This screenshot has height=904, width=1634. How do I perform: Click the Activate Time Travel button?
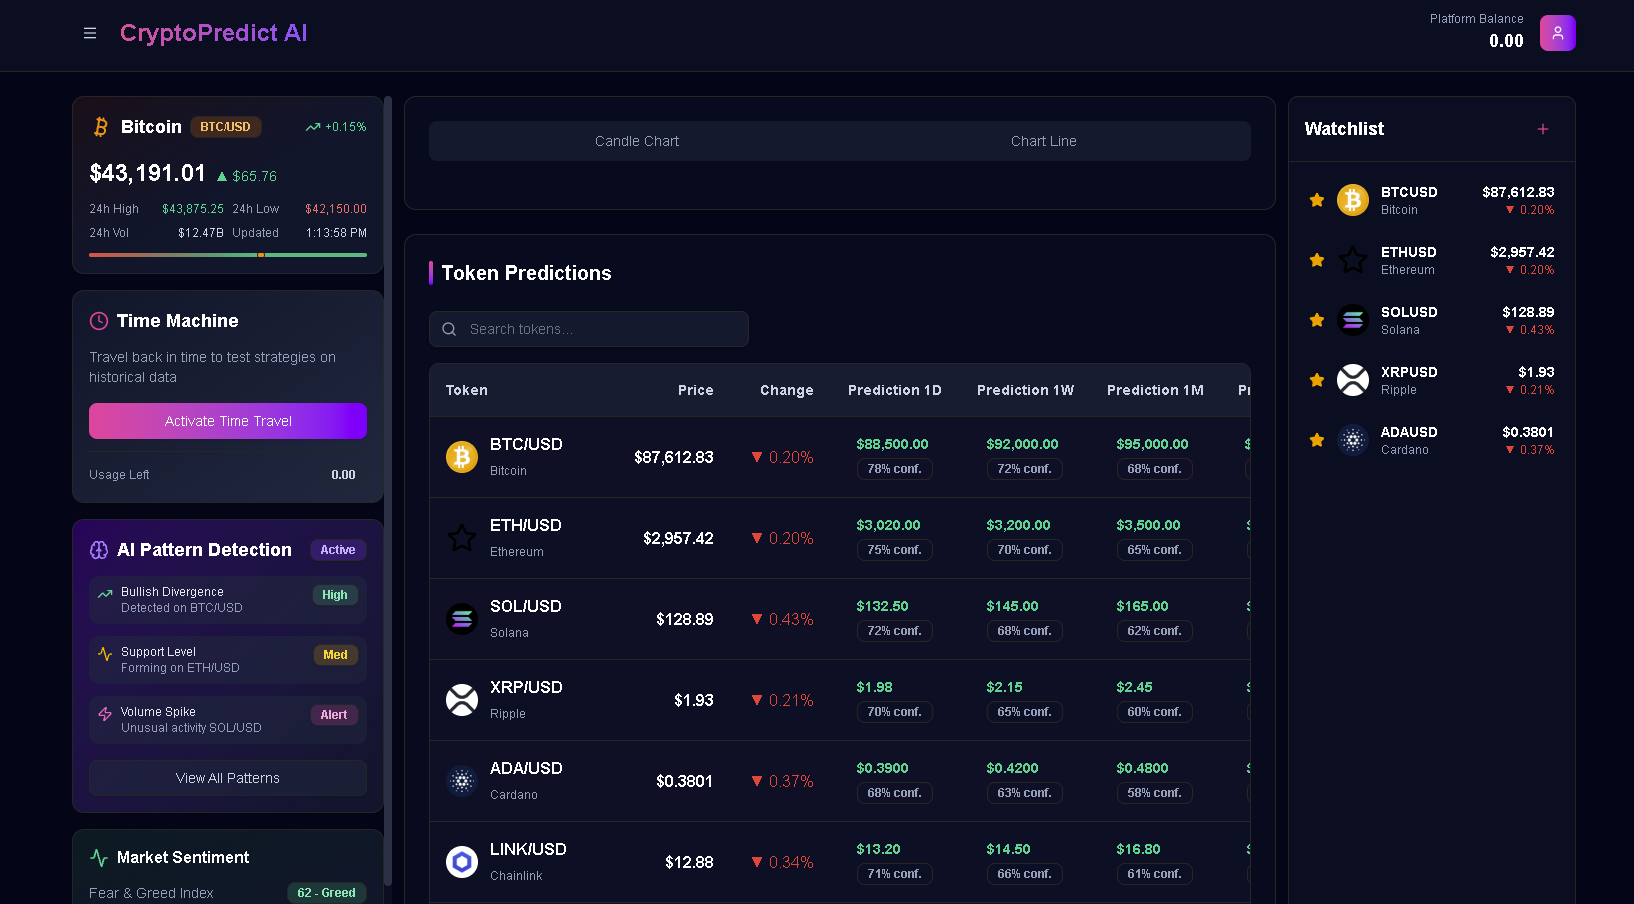tap(228, 421)
